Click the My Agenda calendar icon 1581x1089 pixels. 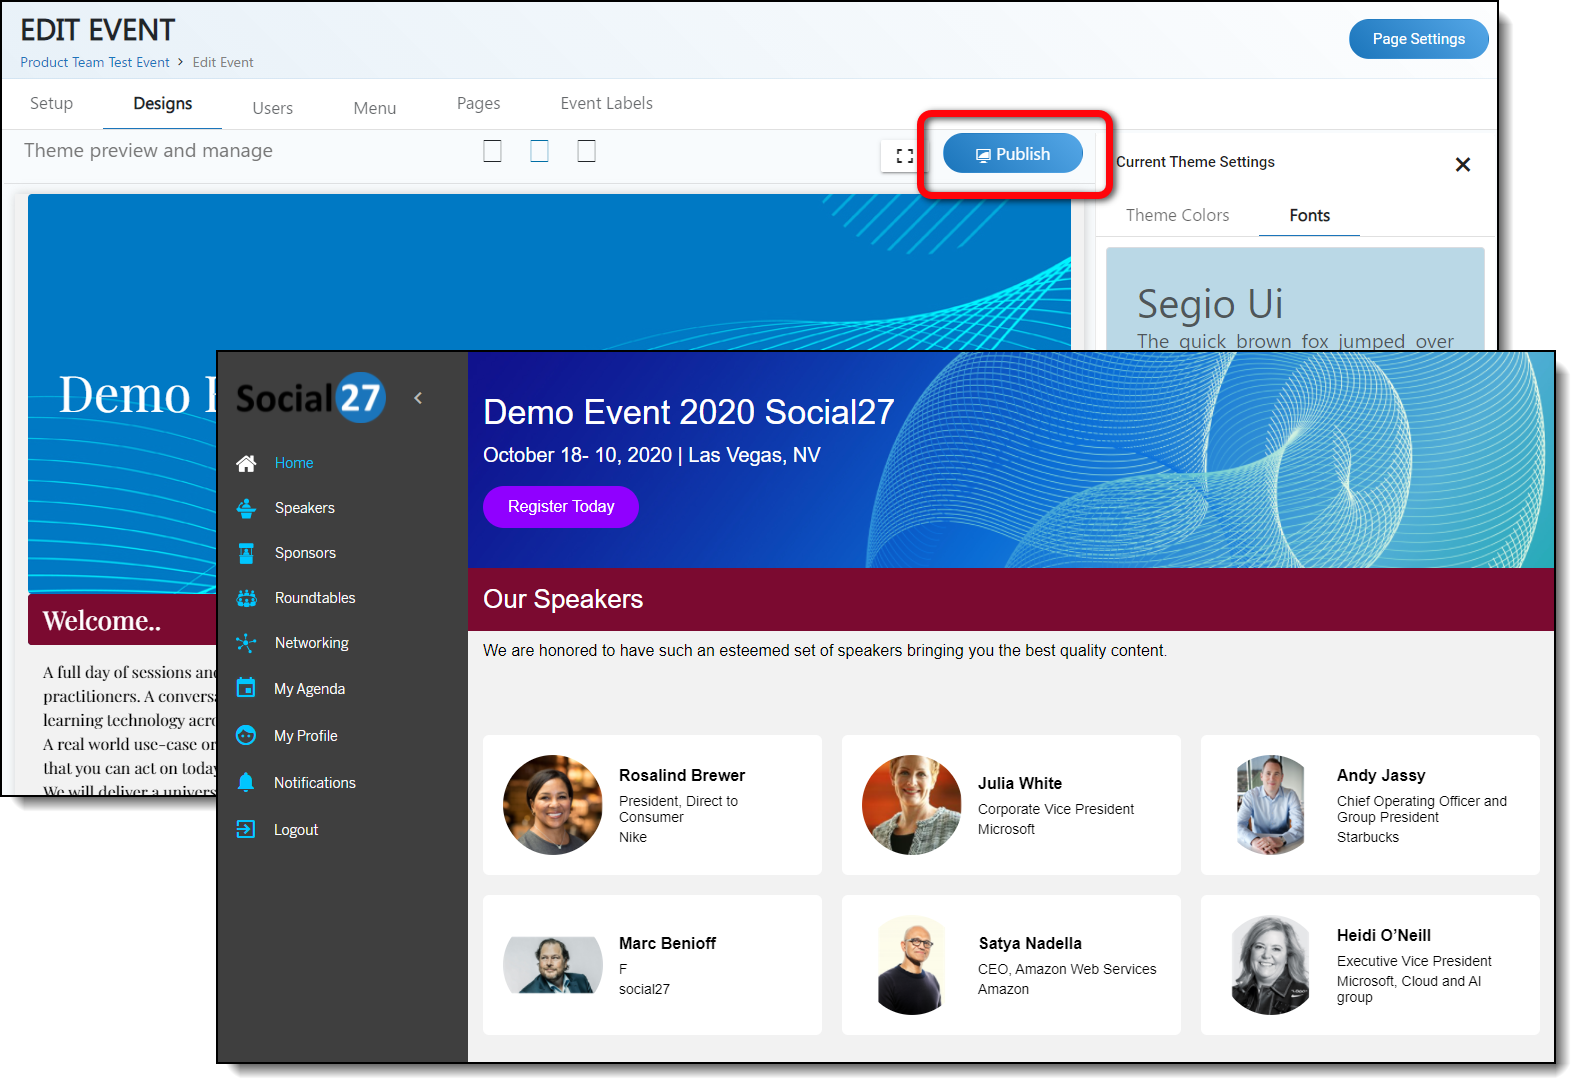[246, 688]
